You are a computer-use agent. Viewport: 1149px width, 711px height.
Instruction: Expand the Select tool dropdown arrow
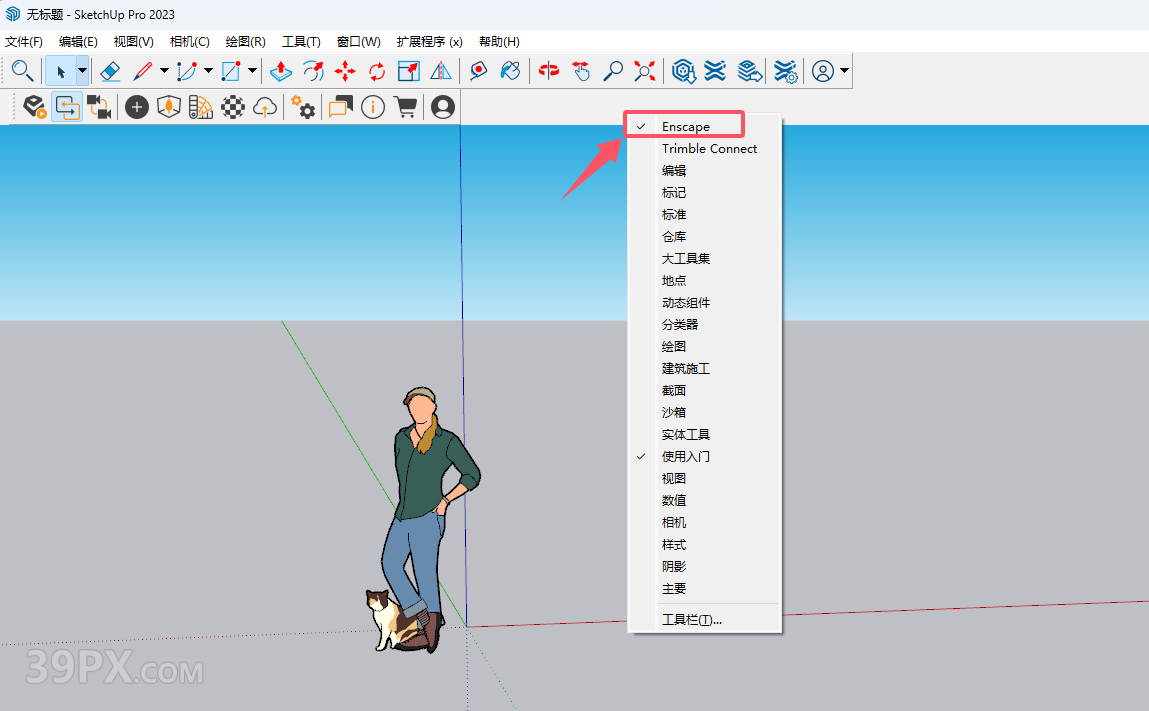tap(82, 71)
